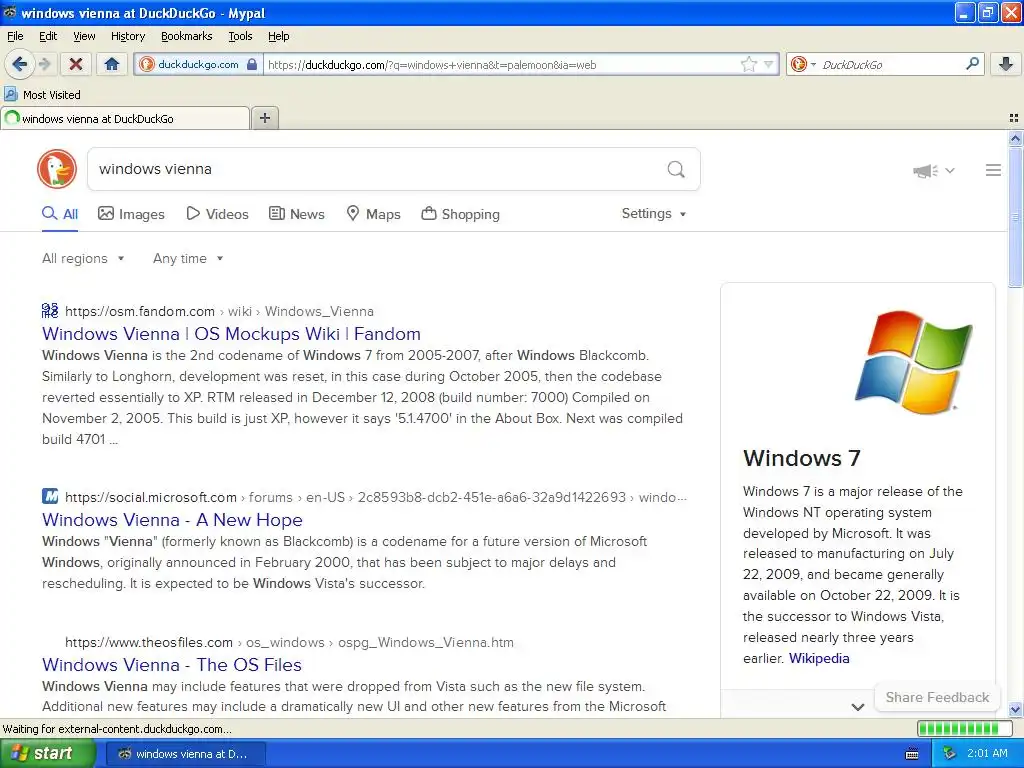Click the Mypal taskbar window button

(x=185, y=754)
